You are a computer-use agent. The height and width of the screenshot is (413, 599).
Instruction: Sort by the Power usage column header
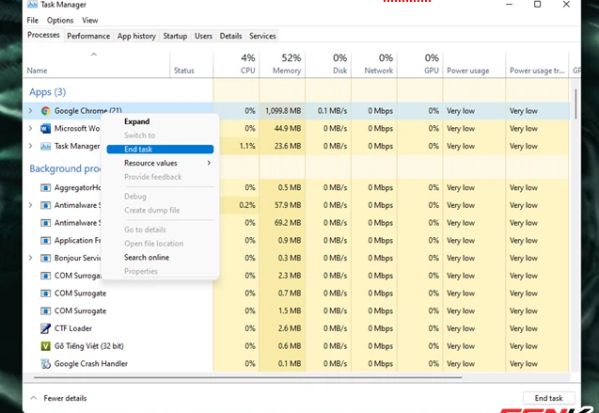(474, 64)
